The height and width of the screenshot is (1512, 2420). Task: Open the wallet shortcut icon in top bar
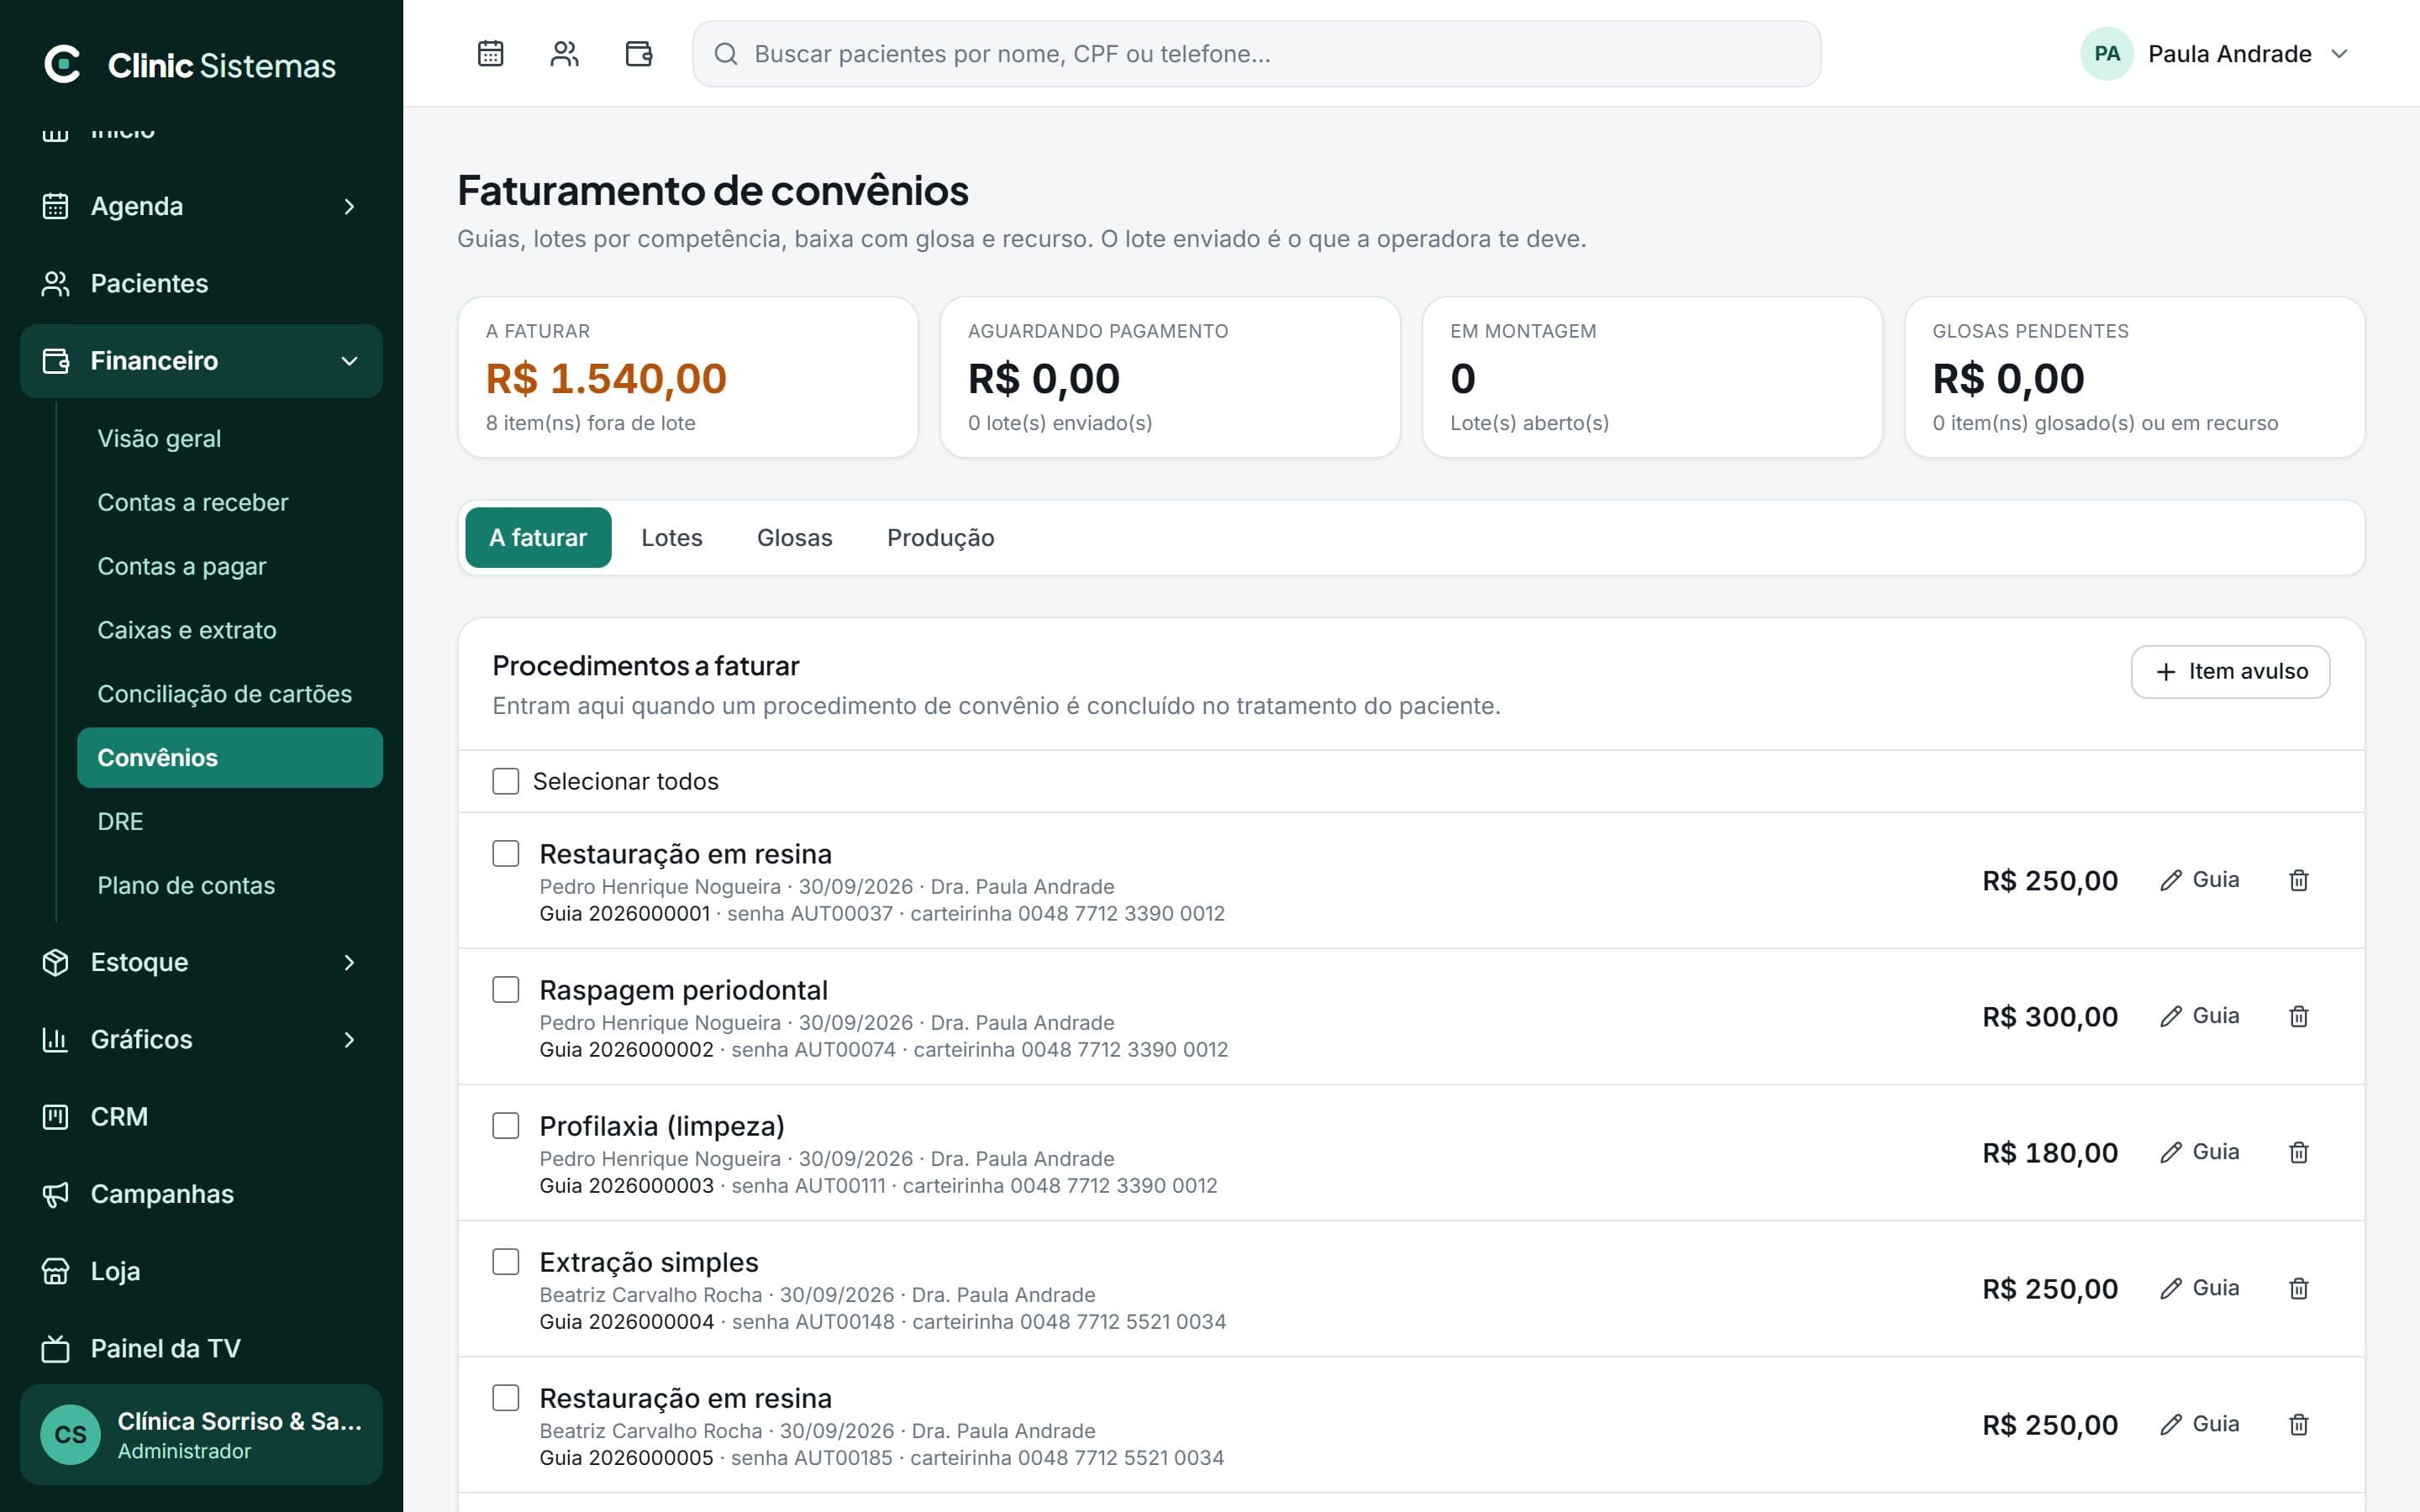click(639, 54)
